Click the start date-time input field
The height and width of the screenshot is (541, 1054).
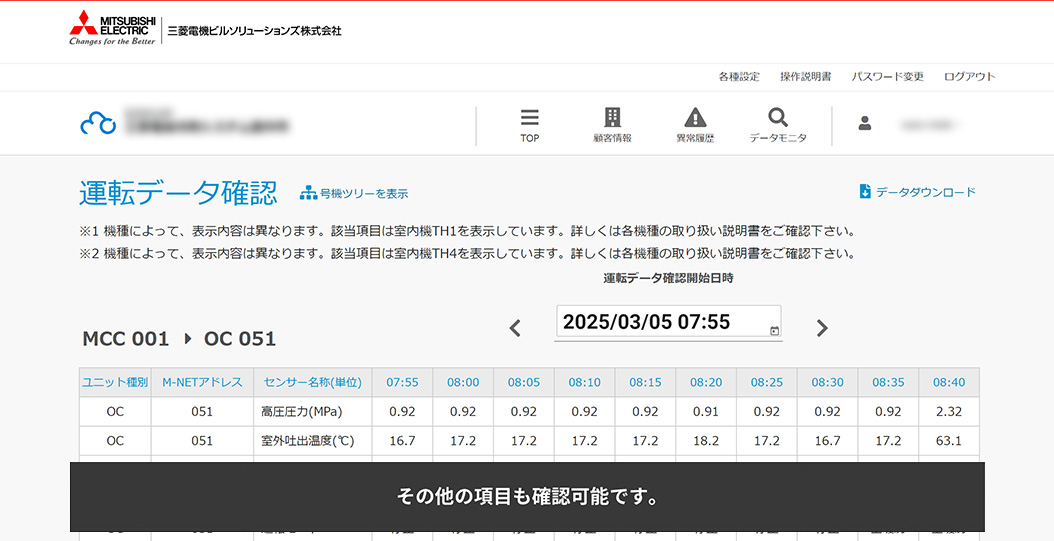pyautogui.click(x=660, y=323)
